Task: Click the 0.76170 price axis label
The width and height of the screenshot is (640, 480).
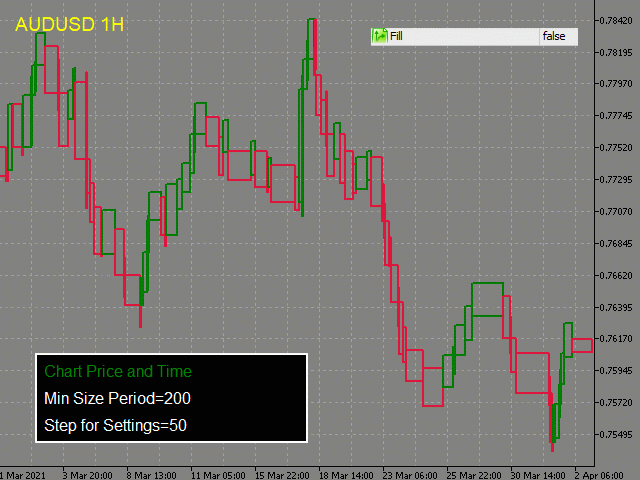Action: [x=616, y=339]
